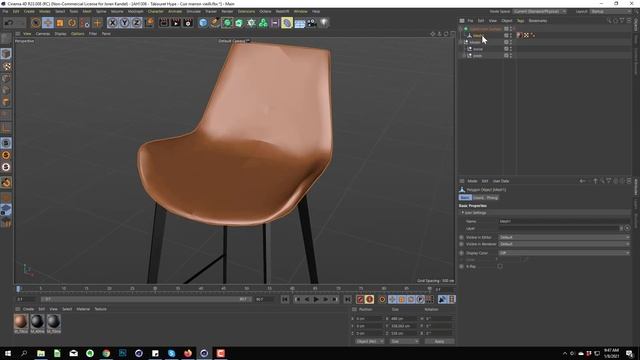Open the viewport Display menu
The image size is (640, 360).
[x=60, y=34]
